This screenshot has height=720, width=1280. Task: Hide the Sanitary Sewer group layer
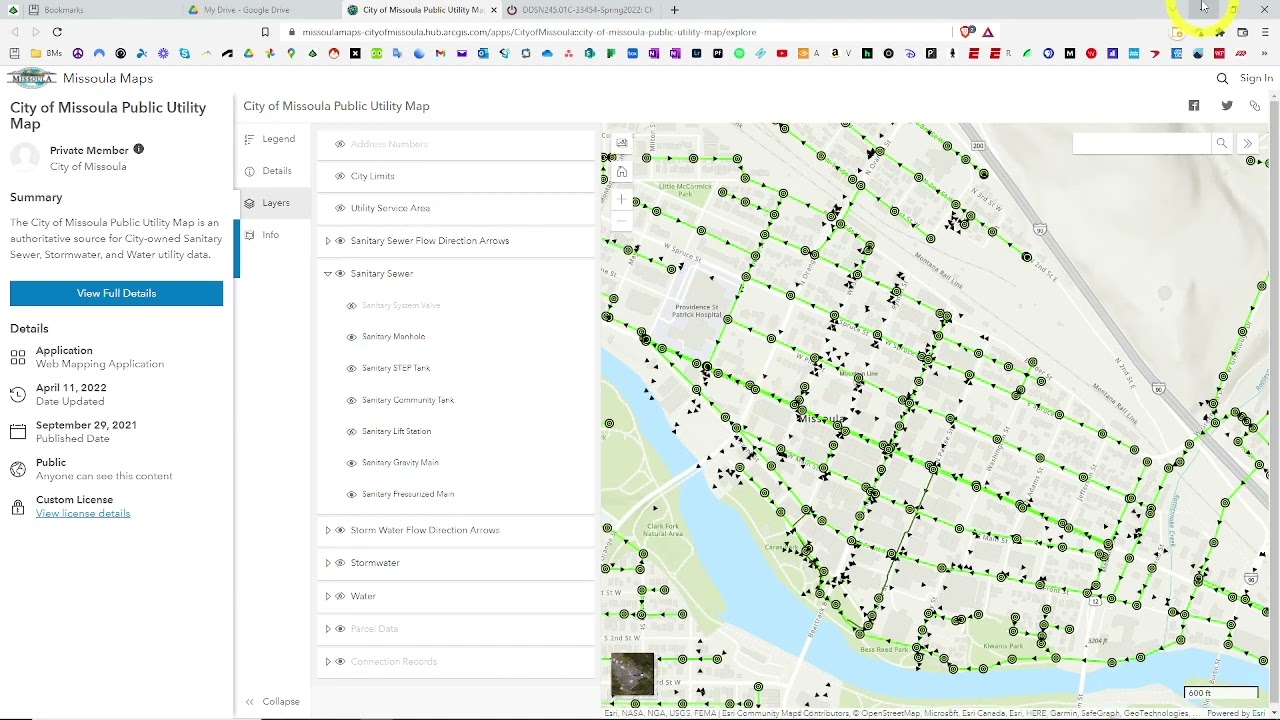point(340,274)
